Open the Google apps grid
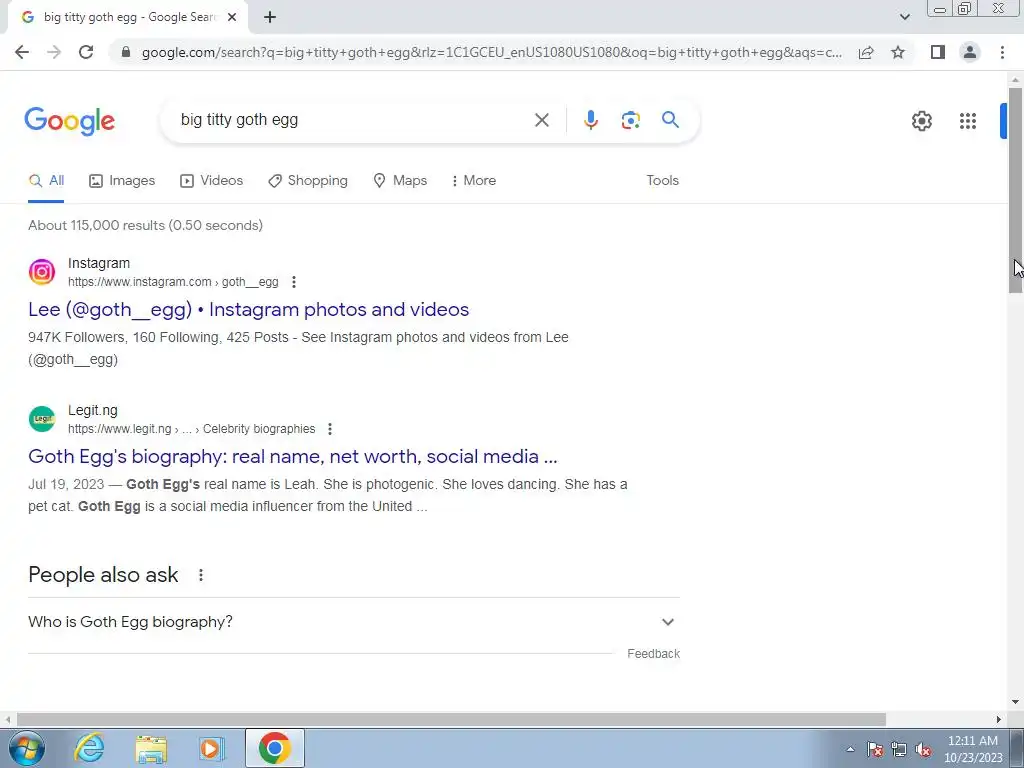 (x=968, y=121)
